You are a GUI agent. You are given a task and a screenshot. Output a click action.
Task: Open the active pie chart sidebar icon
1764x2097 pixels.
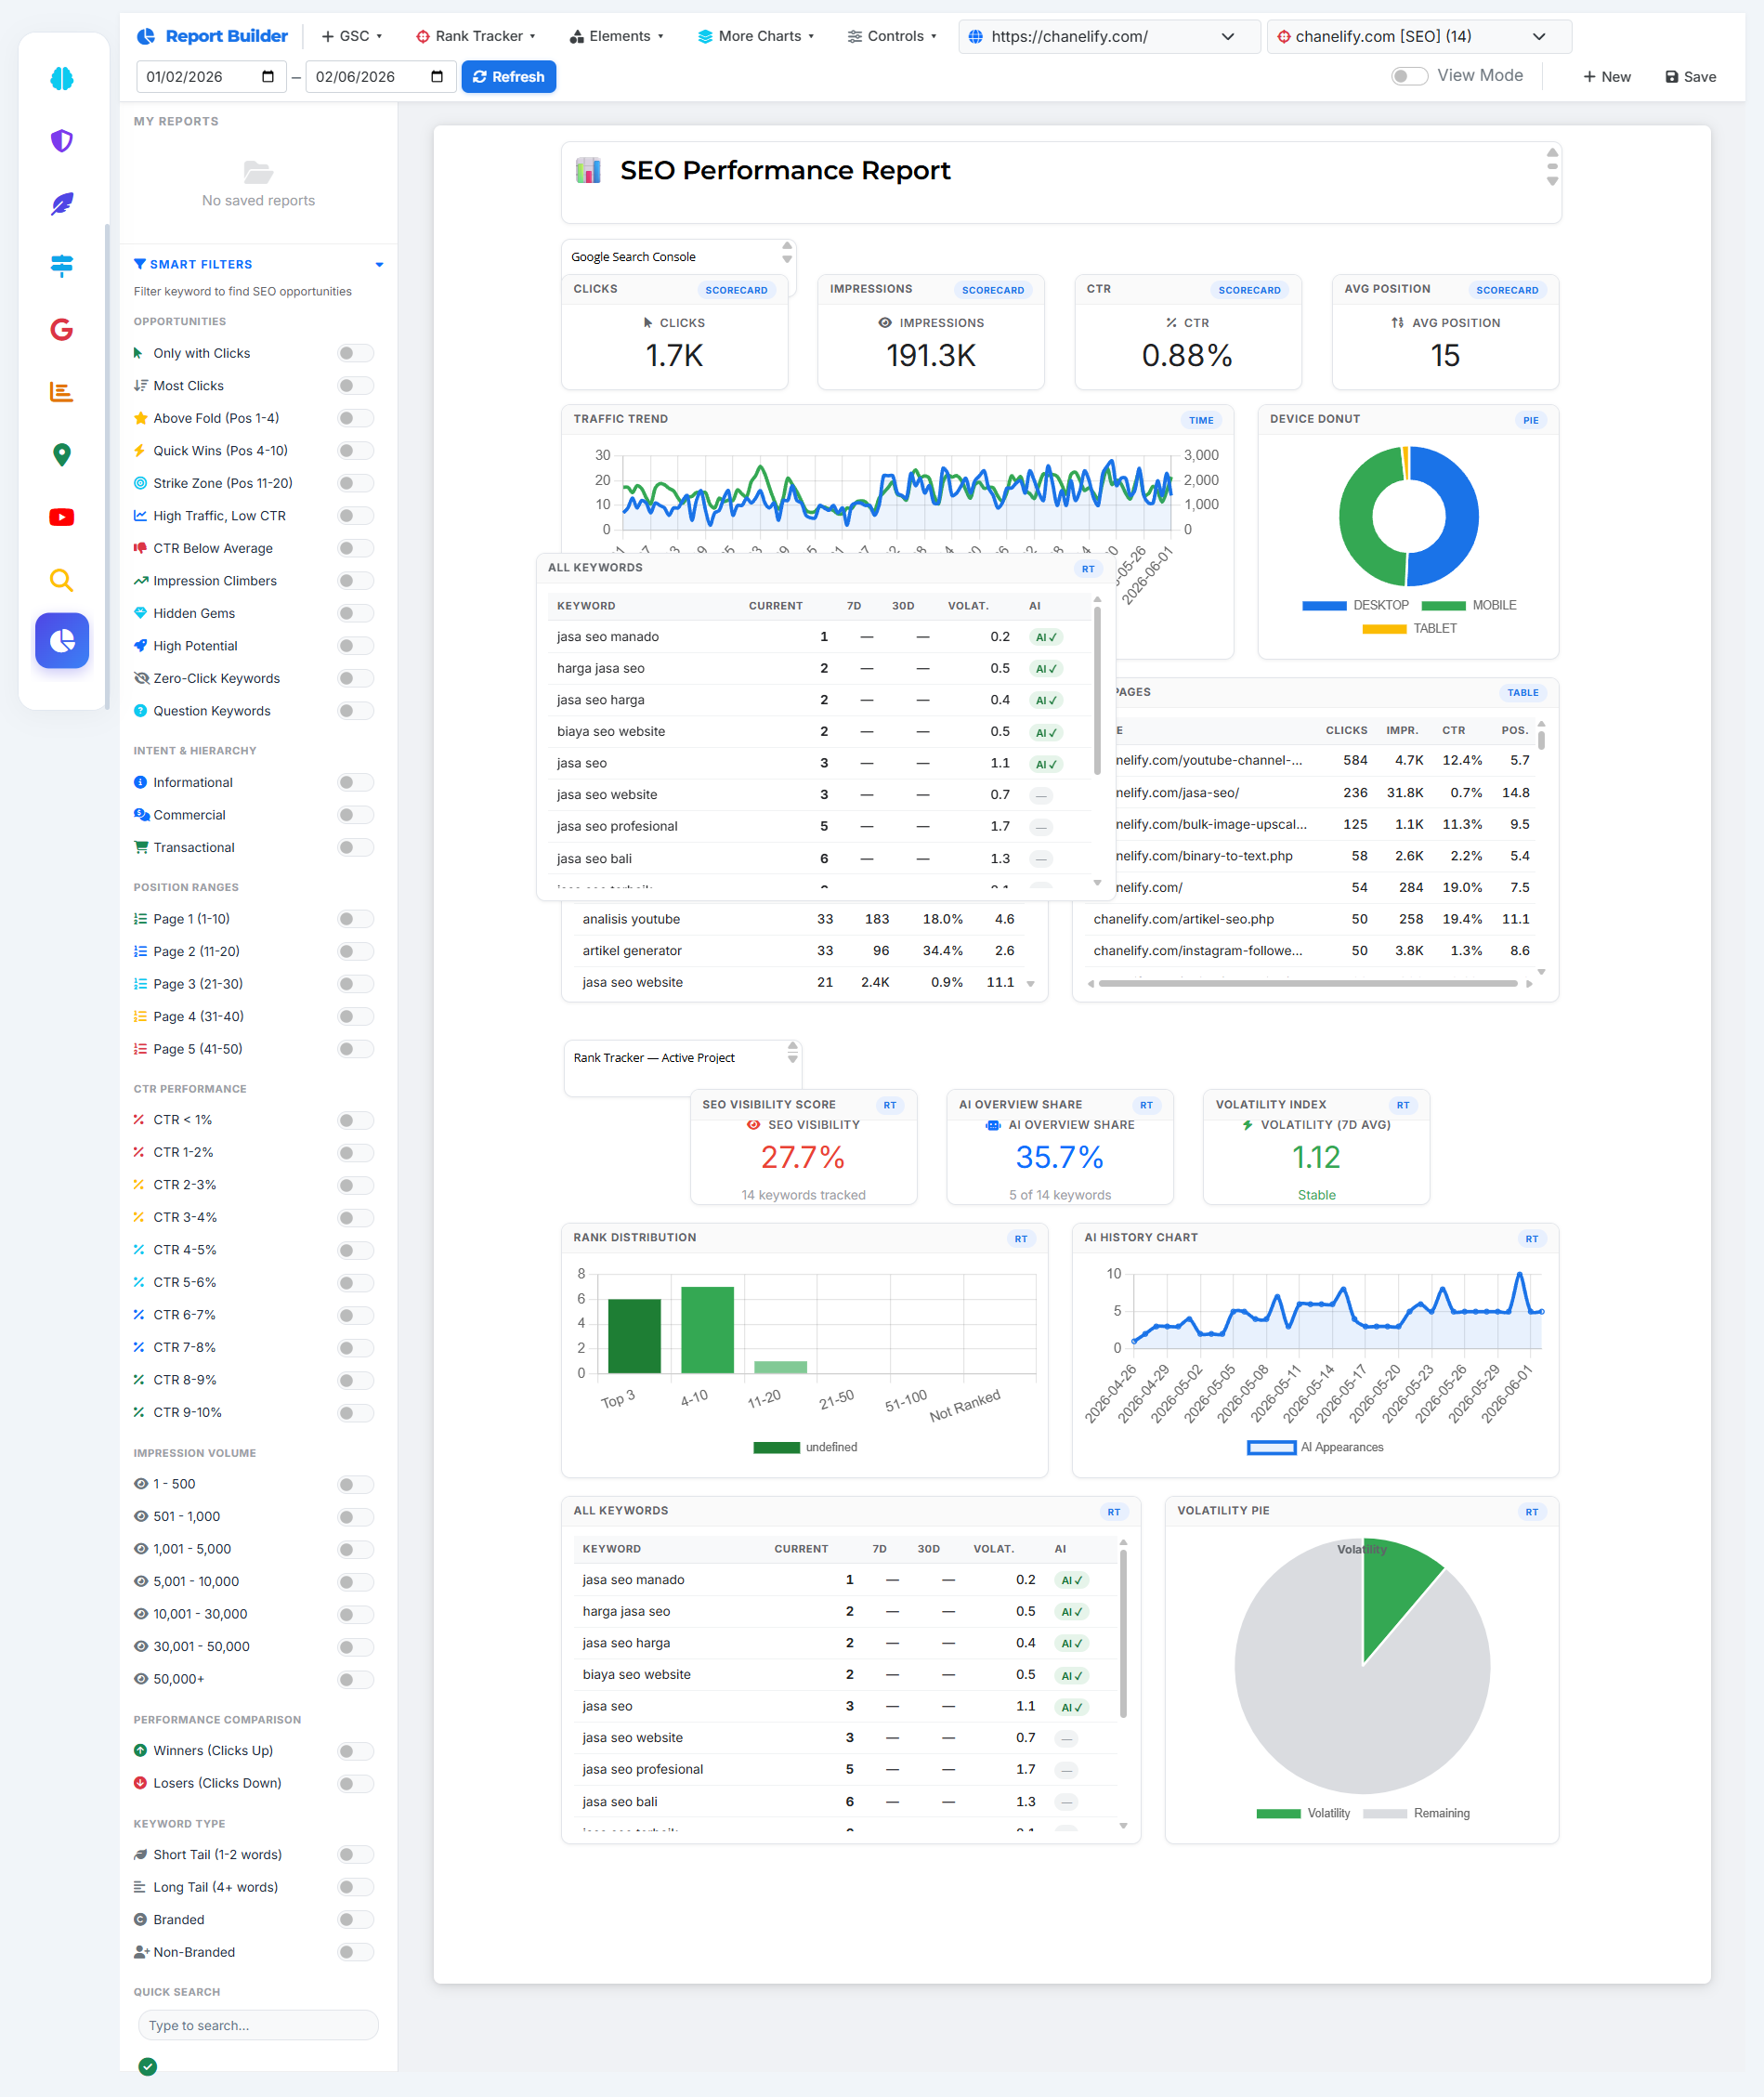pos(62,641)
